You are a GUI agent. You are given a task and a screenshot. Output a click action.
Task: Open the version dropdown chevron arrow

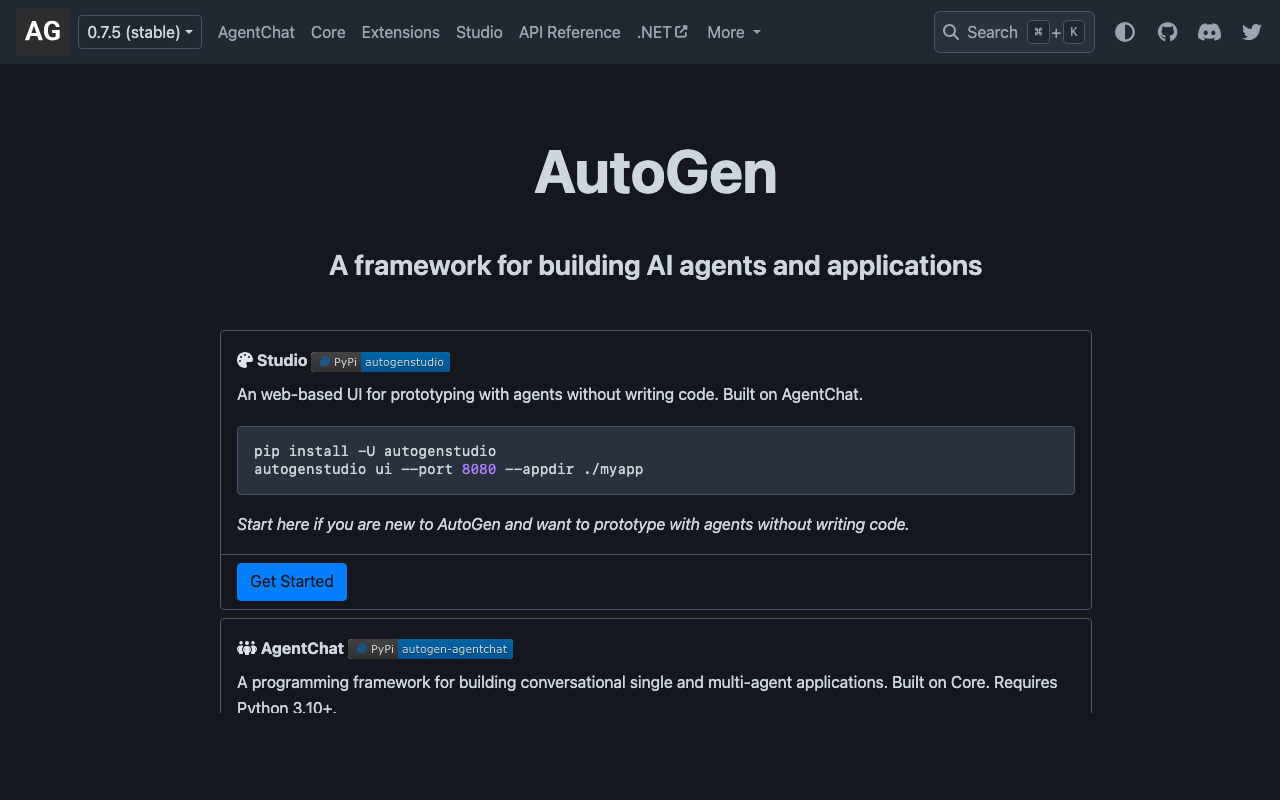pyautogui.click(x=189, y=31)
